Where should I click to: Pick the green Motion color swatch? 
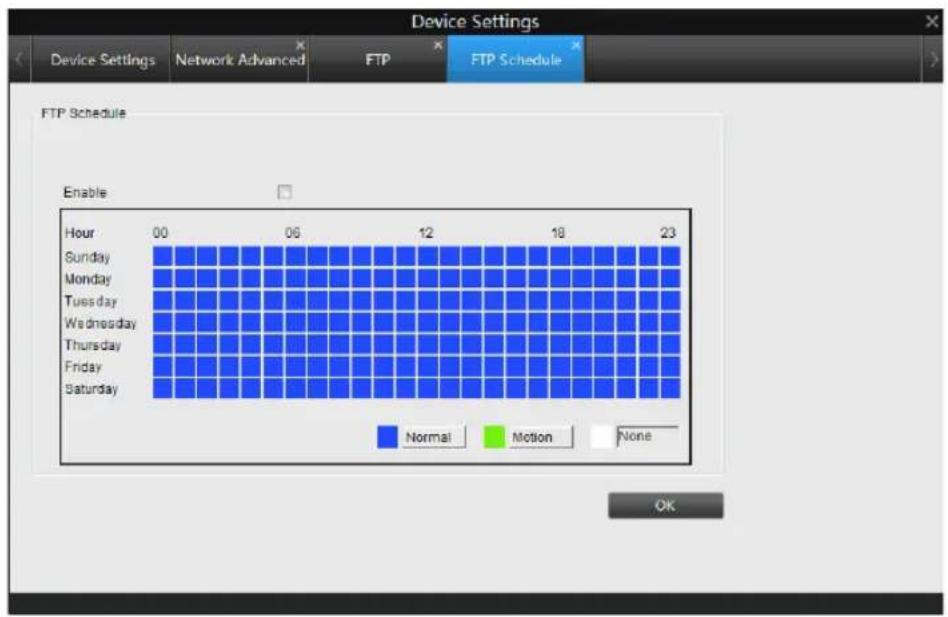click(494, 436)
